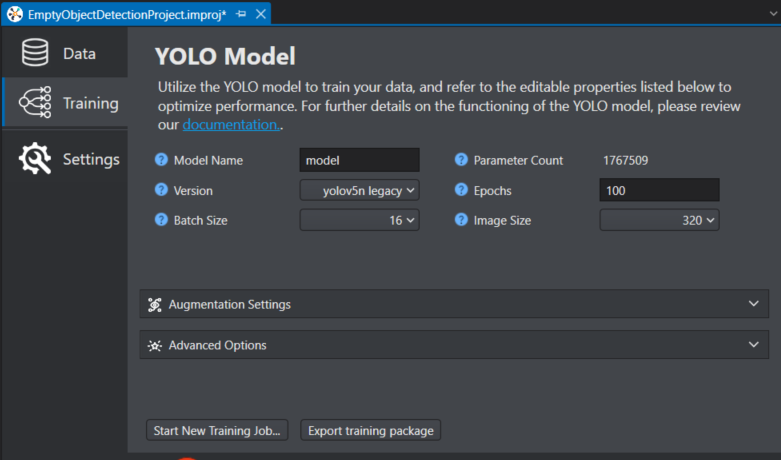Click the Training neural network icon
The height and width of the screenshot is (460, 781).
[35, 103]
